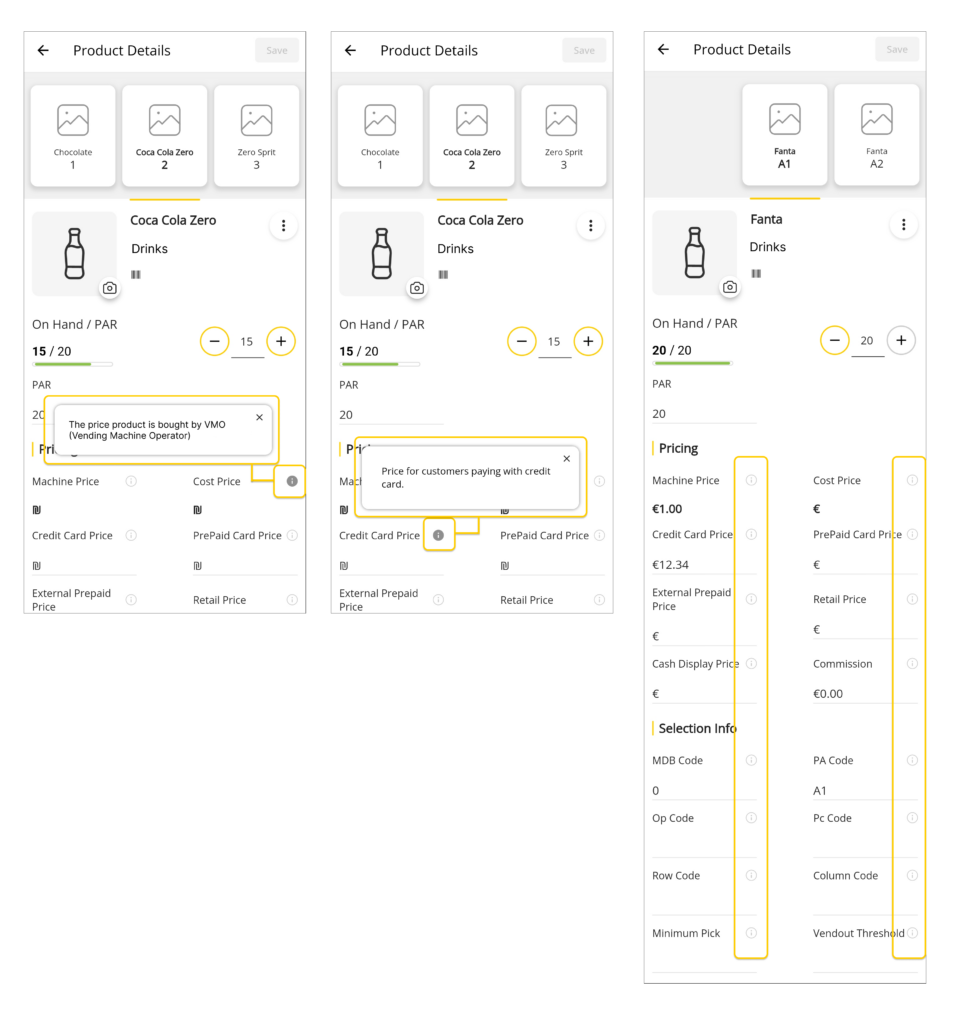The image size is (963, 1024).
Task: Show info for Row Code
Action: click(x=751, y=875)
